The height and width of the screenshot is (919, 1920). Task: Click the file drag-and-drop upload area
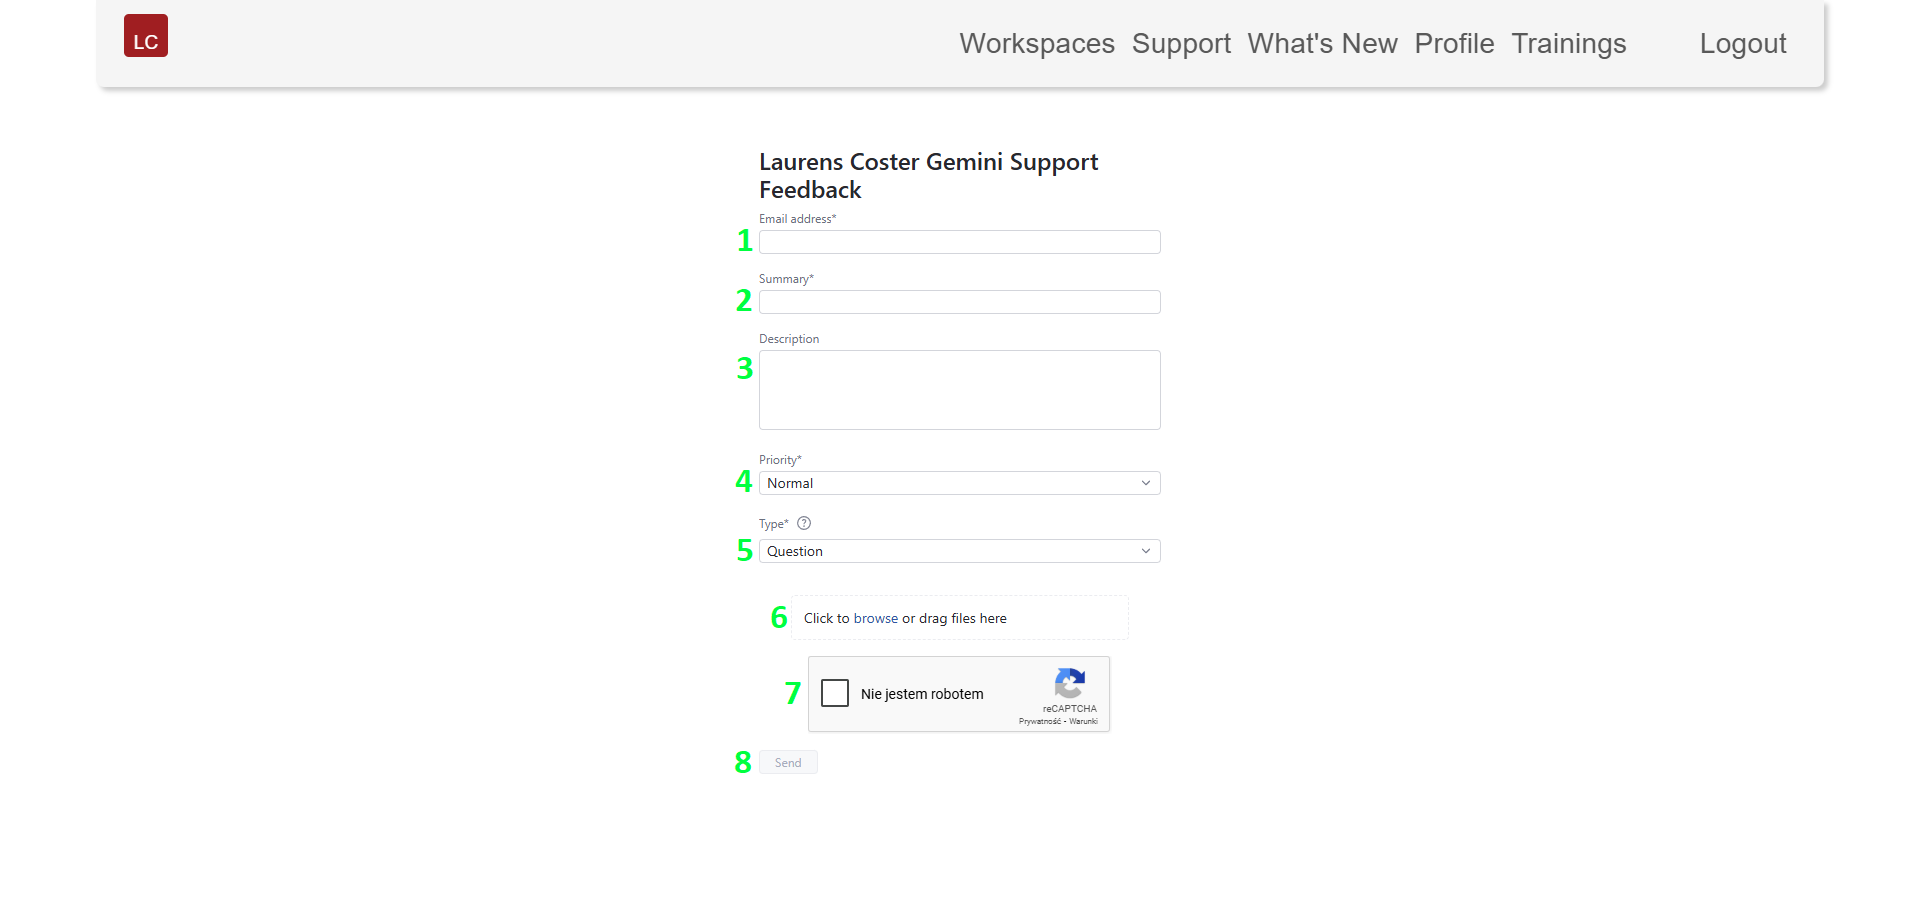coord(960,618)
